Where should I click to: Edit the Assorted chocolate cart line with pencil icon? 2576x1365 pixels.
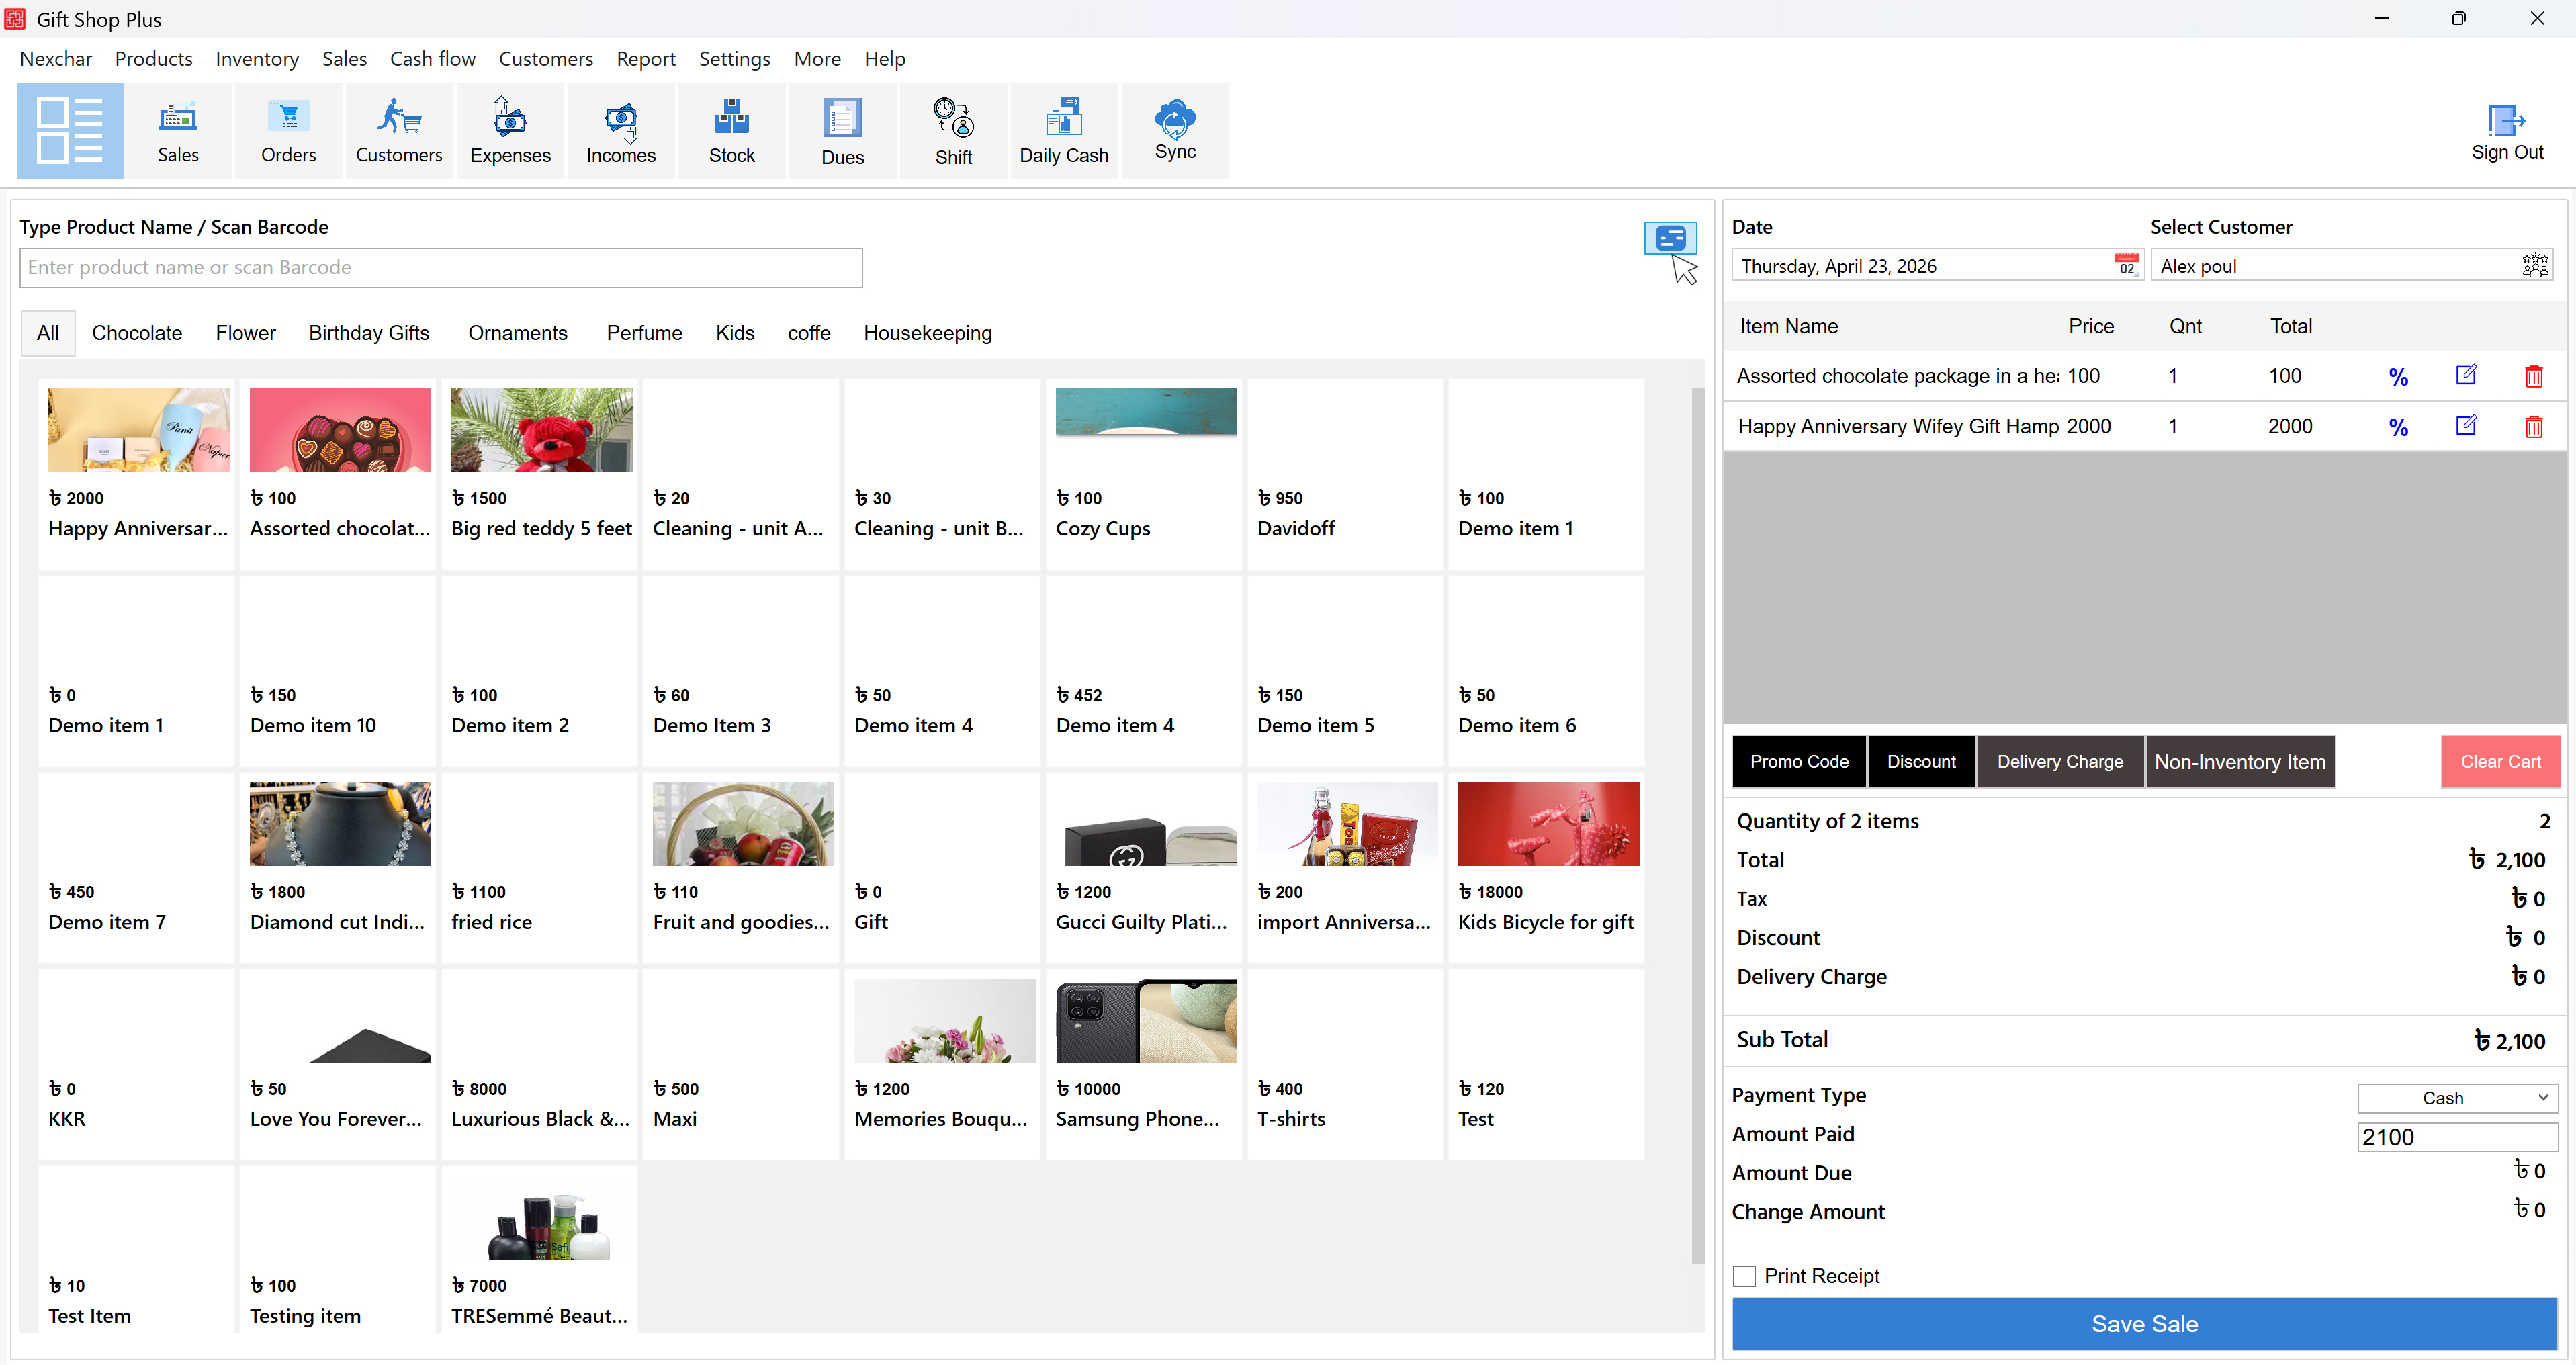(x=2466, y=376)
